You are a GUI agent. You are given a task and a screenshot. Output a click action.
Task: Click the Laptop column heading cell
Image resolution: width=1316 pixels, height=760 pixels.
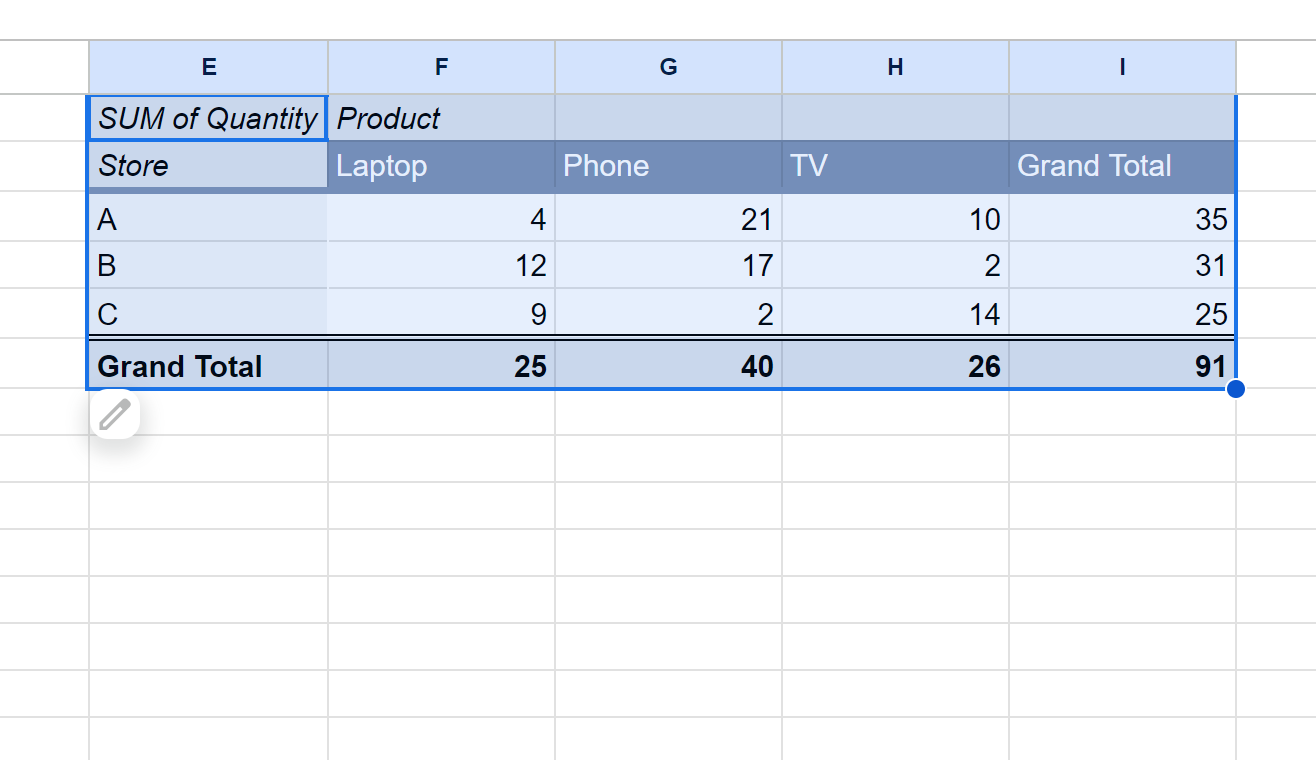pyautogui.click(x=441, y=165)
